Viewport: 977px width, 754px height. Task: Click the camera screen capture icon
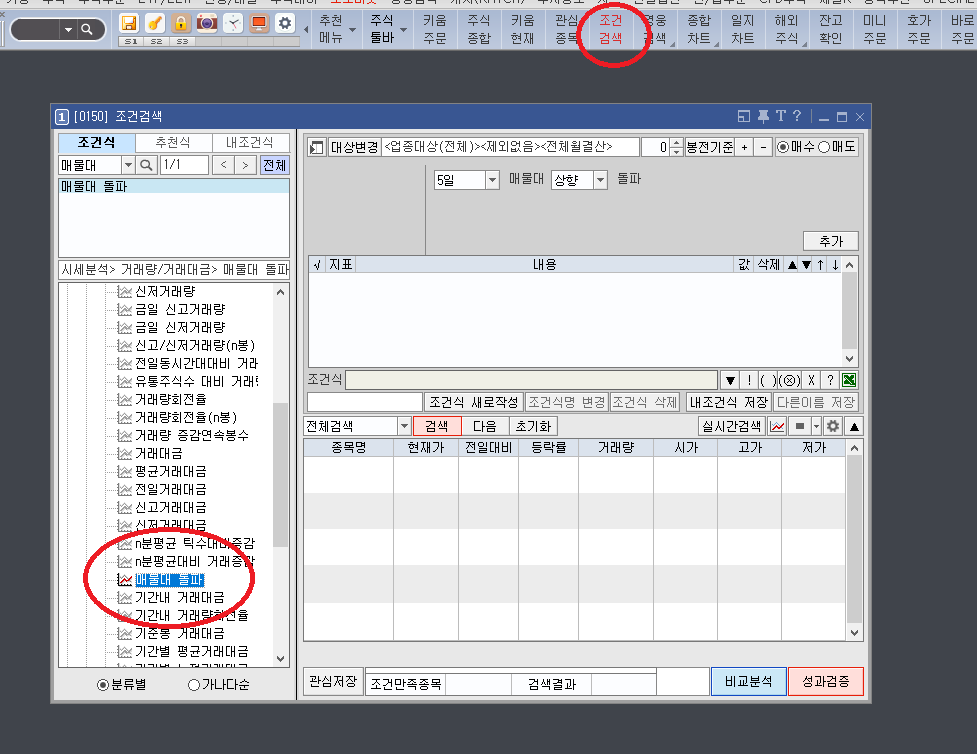[207, 24]
